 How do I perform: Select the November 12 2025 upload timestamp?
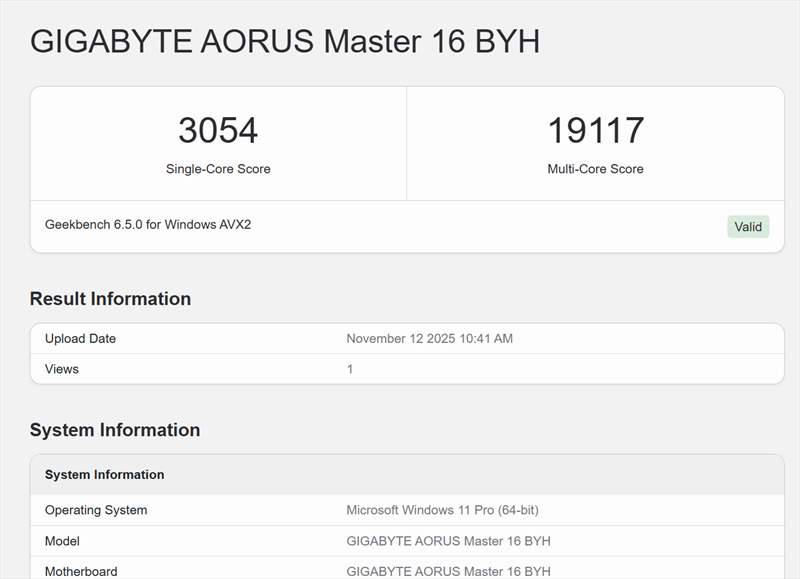(x=429, y=339)
